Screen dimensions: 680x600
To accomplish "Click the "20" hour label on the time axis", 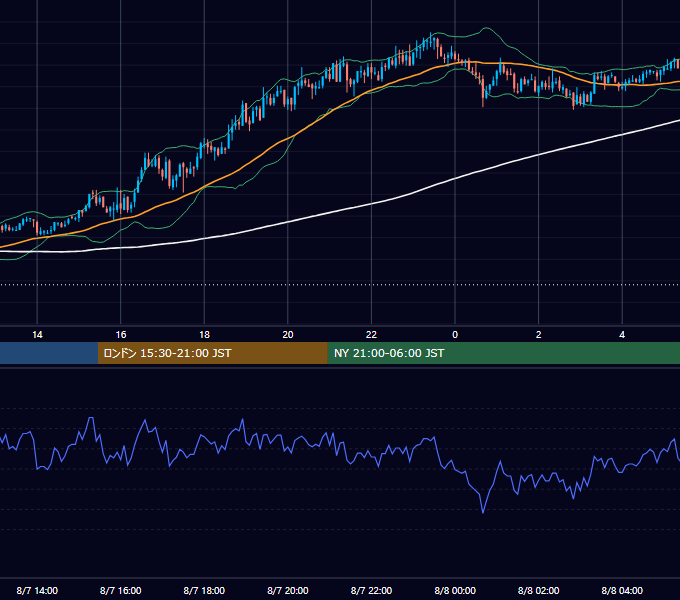I will [x=288, y=335].
